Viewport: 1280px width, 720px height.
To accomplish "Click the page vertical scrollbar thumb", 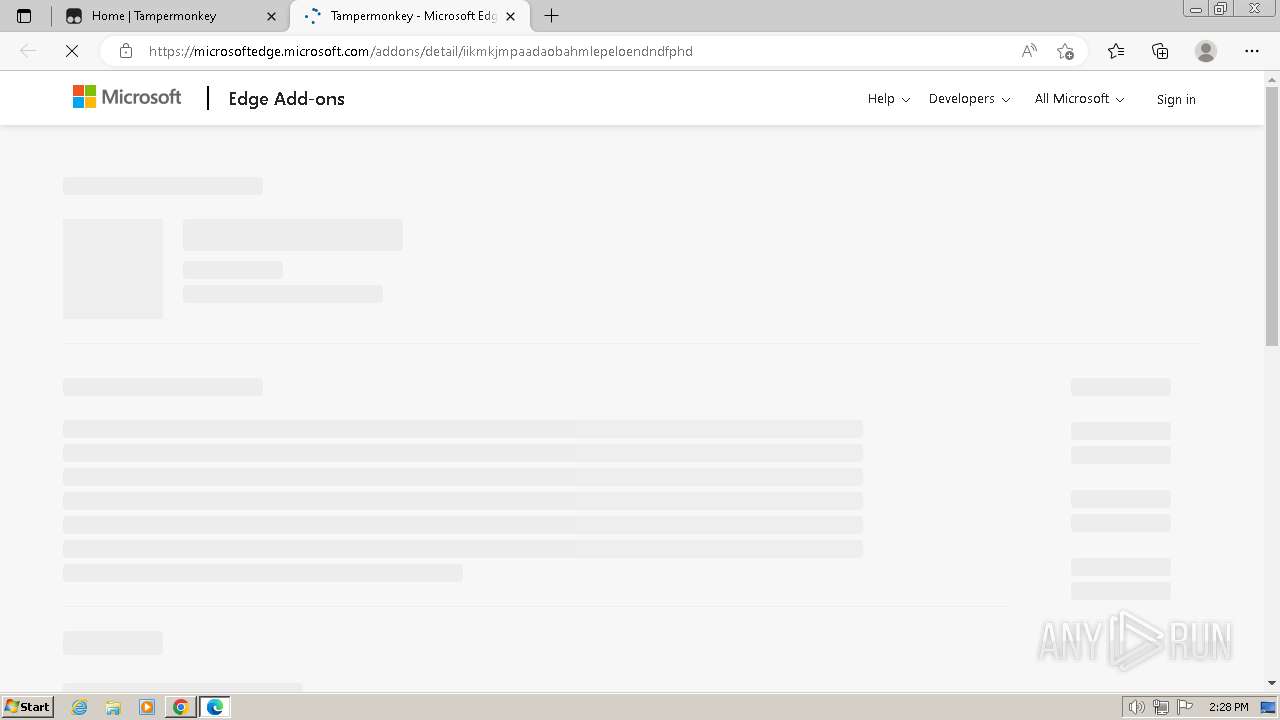I will (1272, 216).
